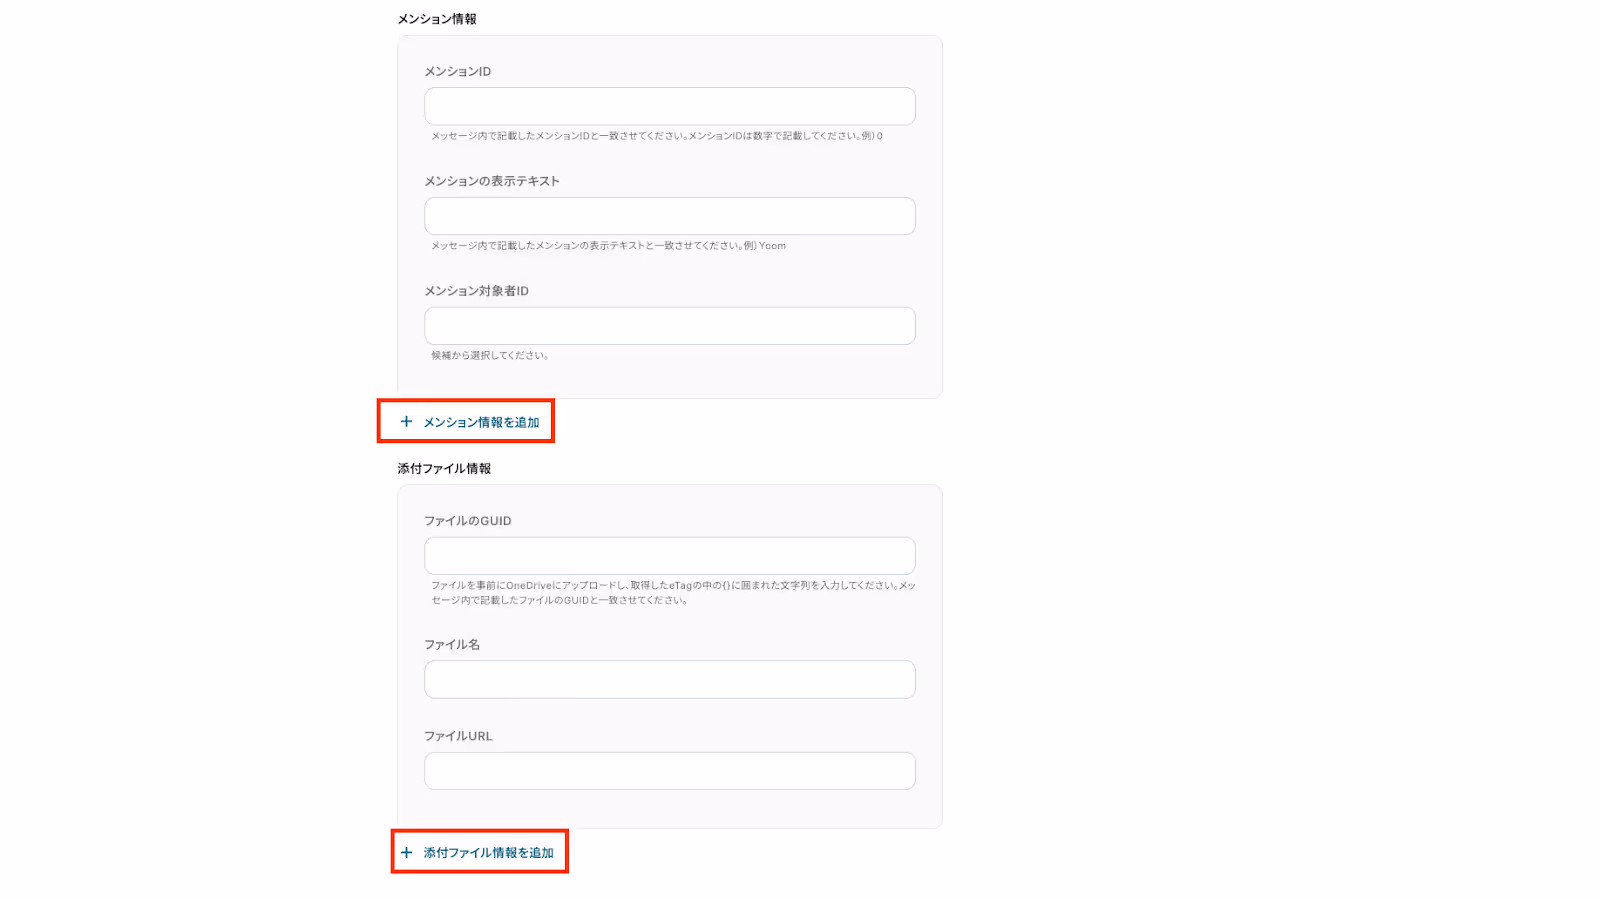This screenshot has width=1600, height=899.
Task: Click the メンションID field label
Action: pyautogui.click(x=458, y=71)
